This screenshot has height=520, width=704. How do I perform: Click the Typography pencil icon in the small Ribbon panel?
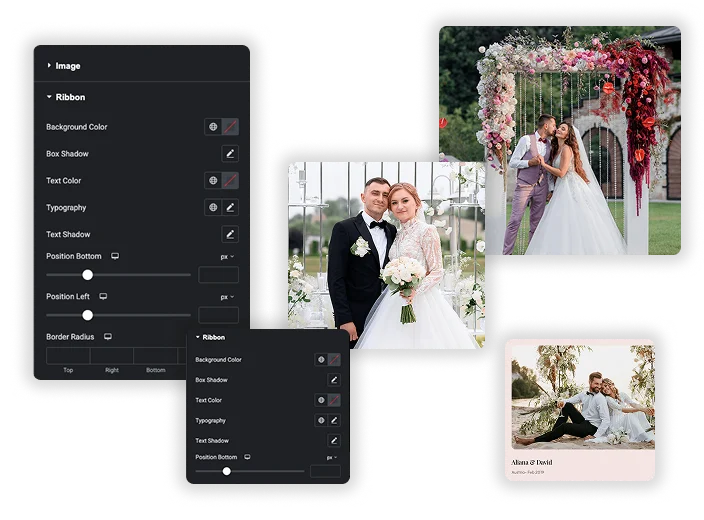334,420
